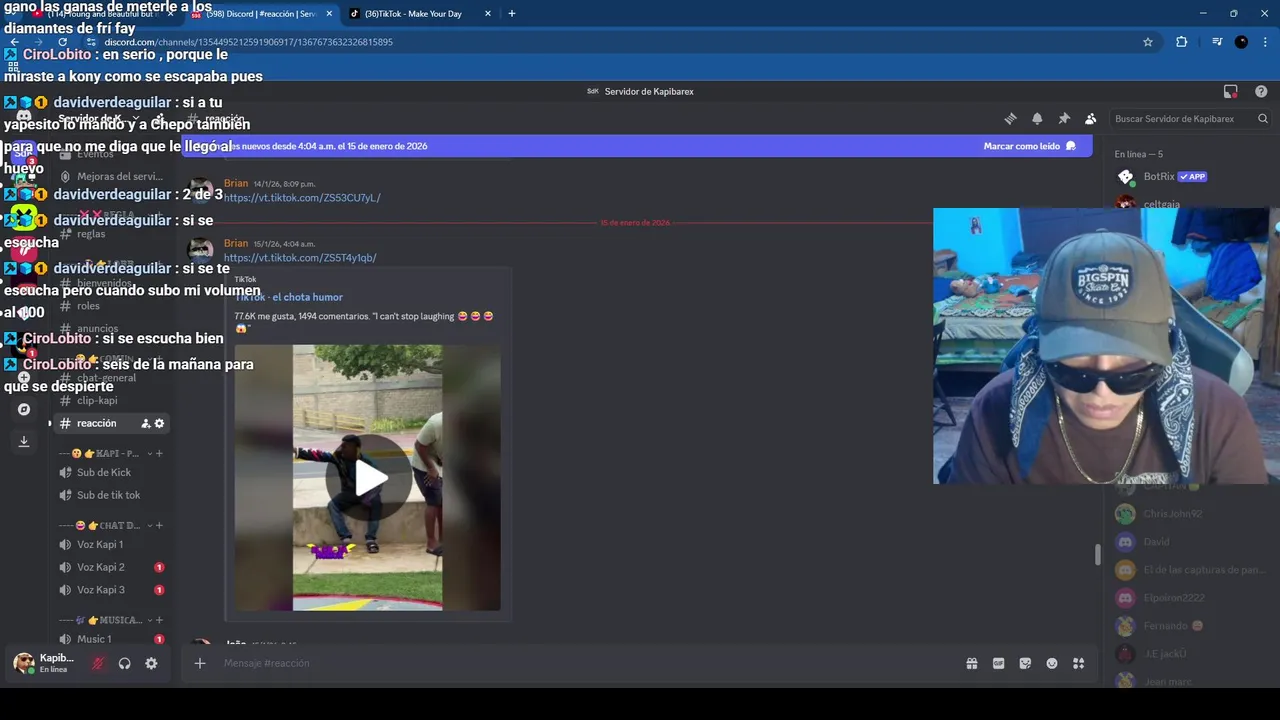Open the first vt.tiktok.com link from Brian
The width and height of the screenshot is (1280, 720).
pos(302,198)
